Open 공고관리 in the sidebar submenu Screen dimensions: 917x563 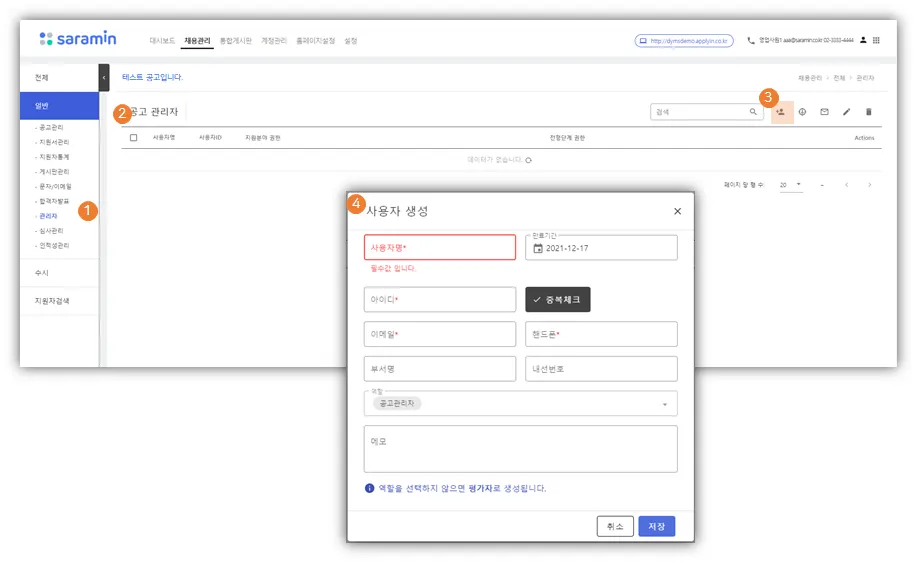(51, 127)
